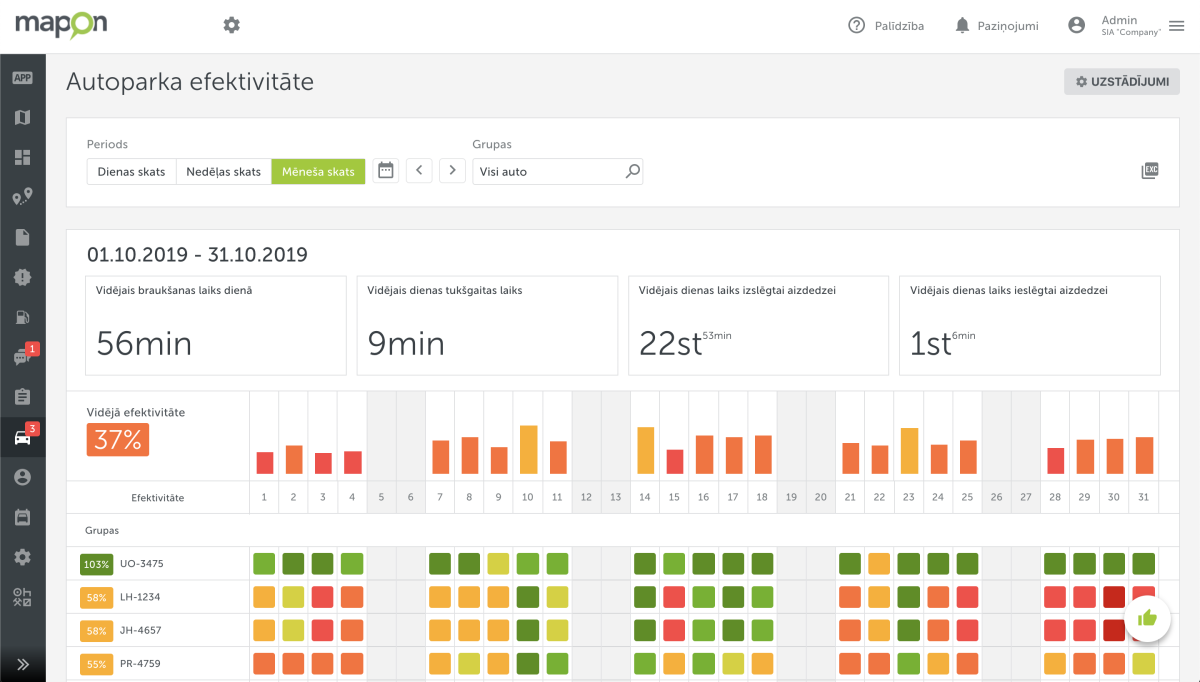1200x682 pixels.
Task: Open messages chat icon with badge
Action: (x=22, y=357)
